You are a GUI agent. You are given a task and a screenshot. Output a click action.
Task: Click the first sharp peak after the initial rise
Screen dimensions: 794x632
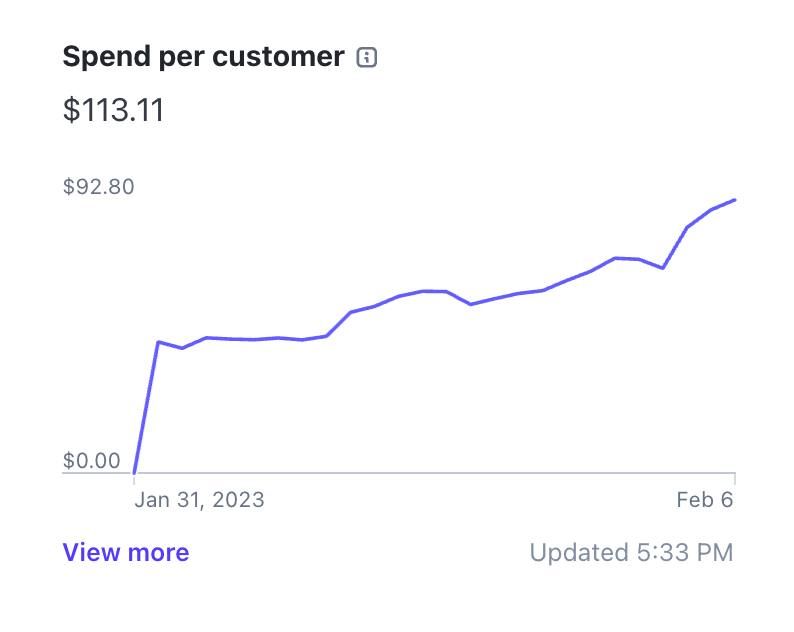point(158,342)
